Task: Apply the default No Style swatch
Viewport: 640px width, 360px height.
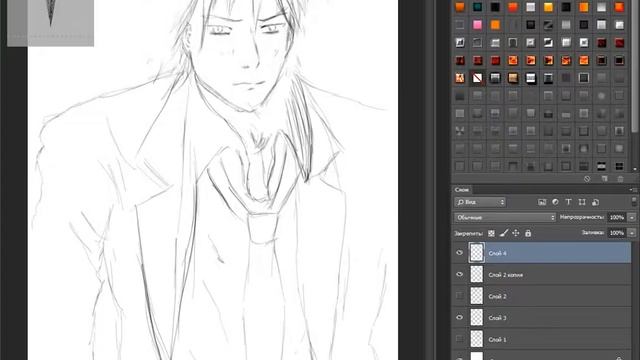Action: pyautogui.click(x=477, y=78)
